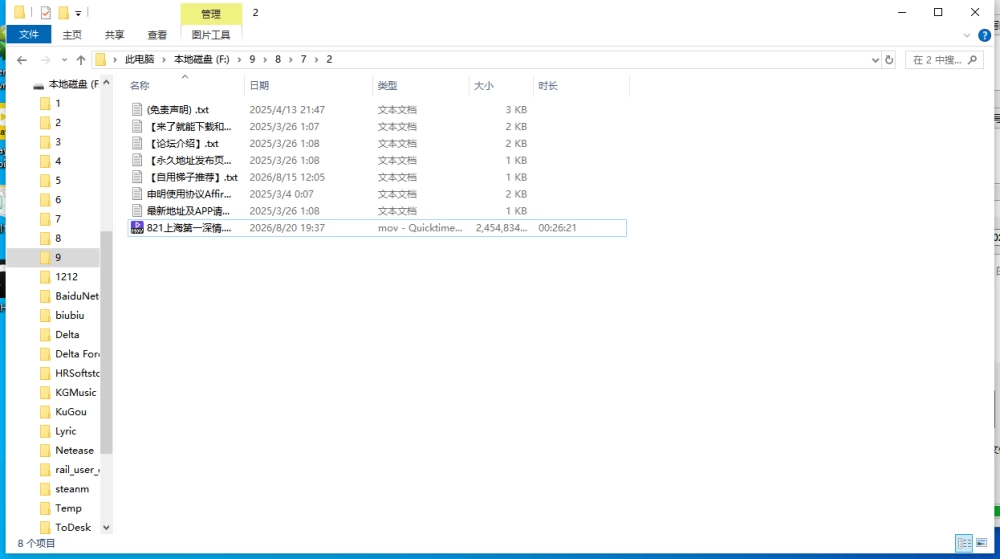Open KGMusic folder in the navigation tree
The height and width of the screenshot is (559, 1000).
[75, 393]
